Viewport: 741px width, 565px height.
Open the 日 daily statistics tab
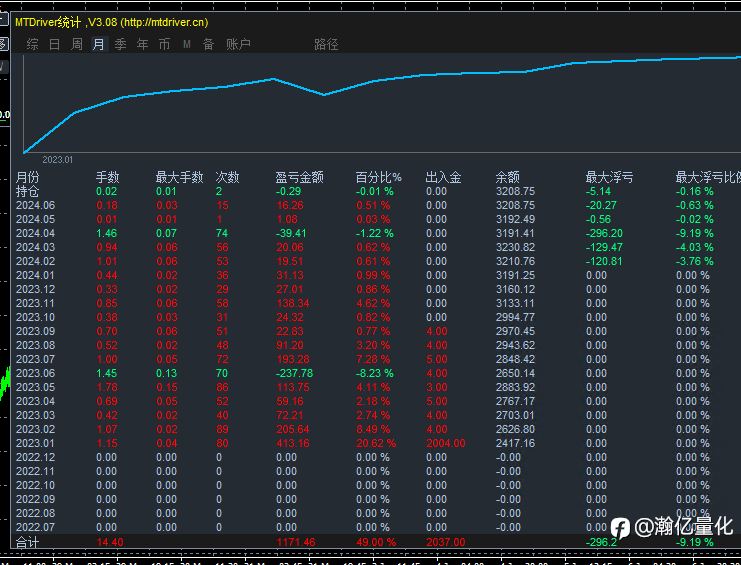coord(54,44)
